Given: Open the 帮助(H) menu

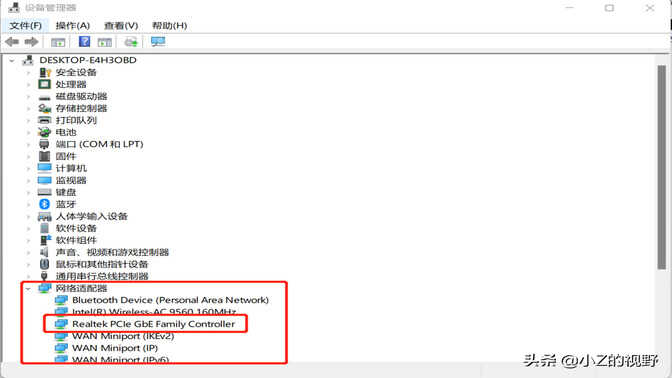Looking at the screenshot, I should (169, 26).
